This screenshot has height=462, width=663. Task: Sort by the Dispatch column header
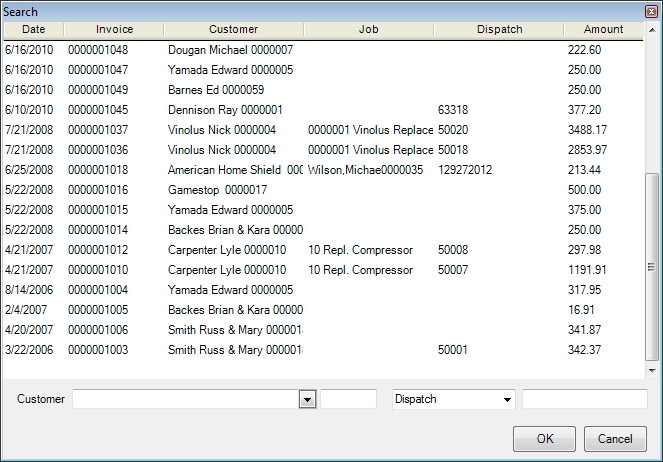(x=499, y=29)
